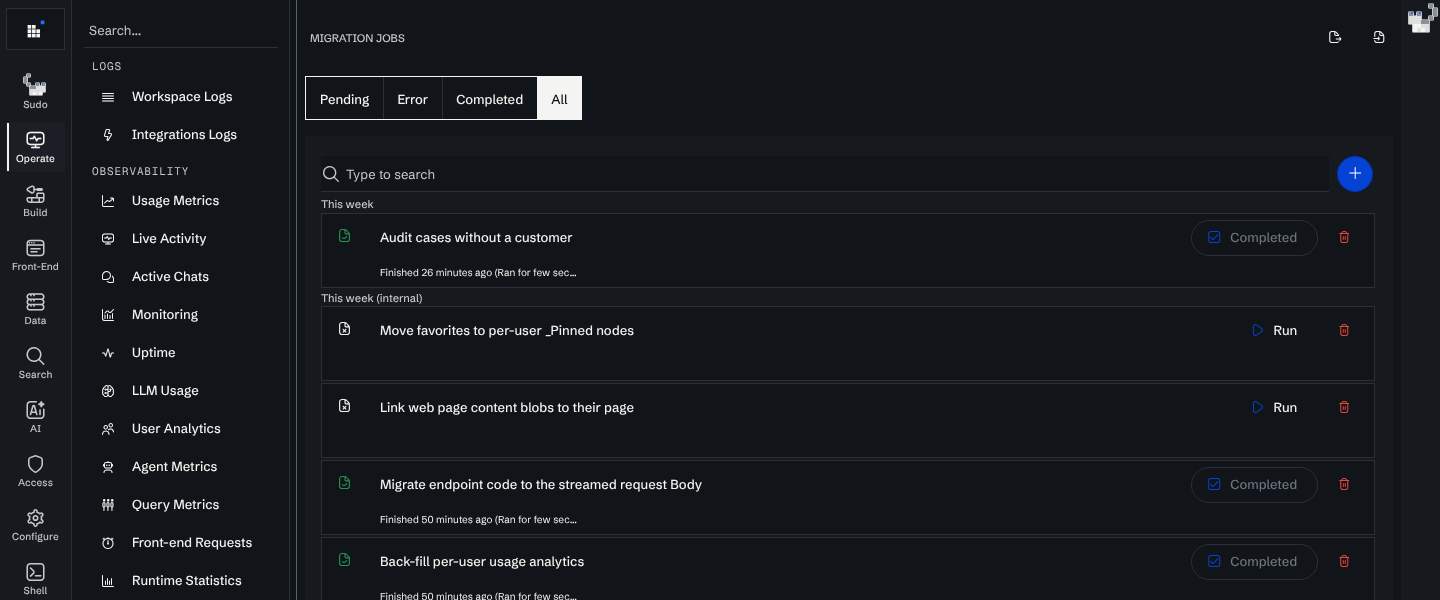Click the Workspace Logs icon
This screenshot has width=1440, height=600.
(x=108, y=97)
